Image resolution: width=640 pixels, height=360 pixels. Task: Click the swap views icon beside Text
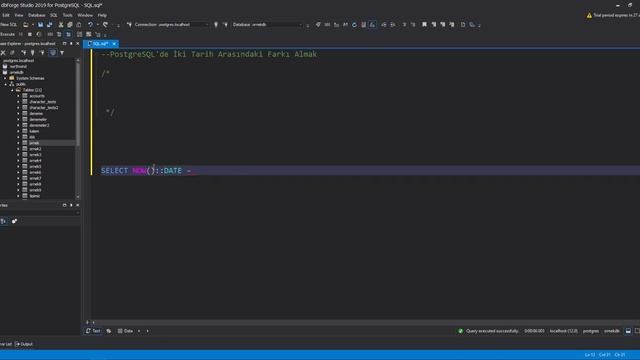coord(109,331)
